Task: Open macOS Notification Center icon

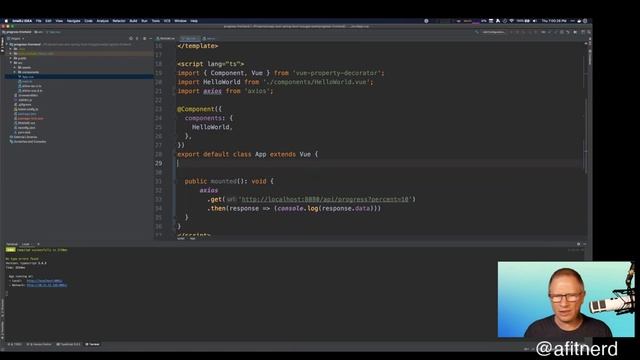Action: [x=585, y=21]
